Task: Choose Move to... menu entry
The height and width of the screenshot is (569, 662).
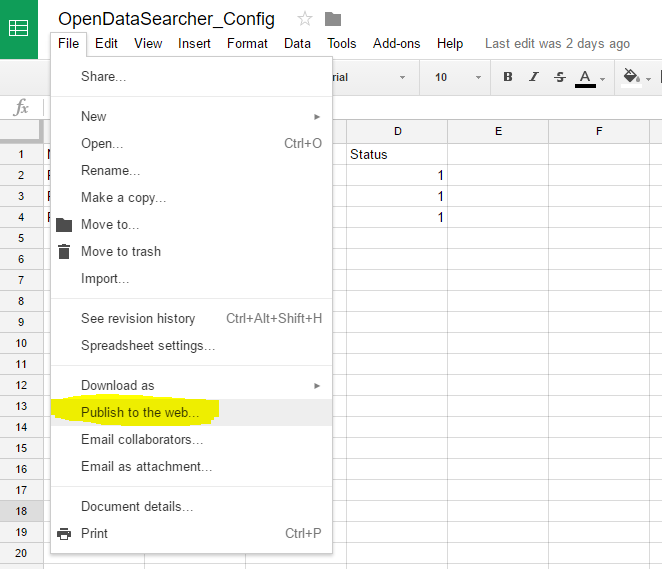Action: [191, 225]
